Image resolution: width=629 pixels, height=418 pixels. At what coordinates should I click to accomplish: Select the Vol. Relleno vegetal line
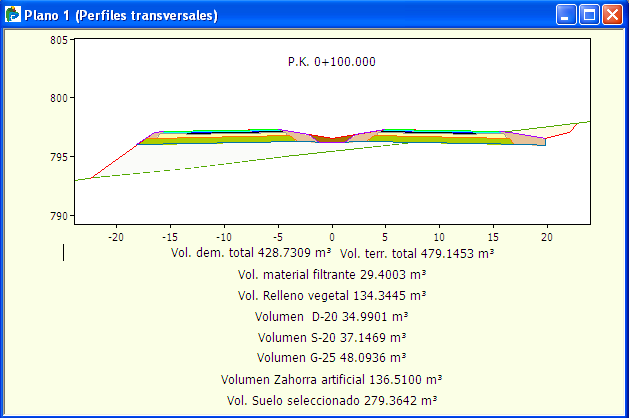(x=332, y=296)
